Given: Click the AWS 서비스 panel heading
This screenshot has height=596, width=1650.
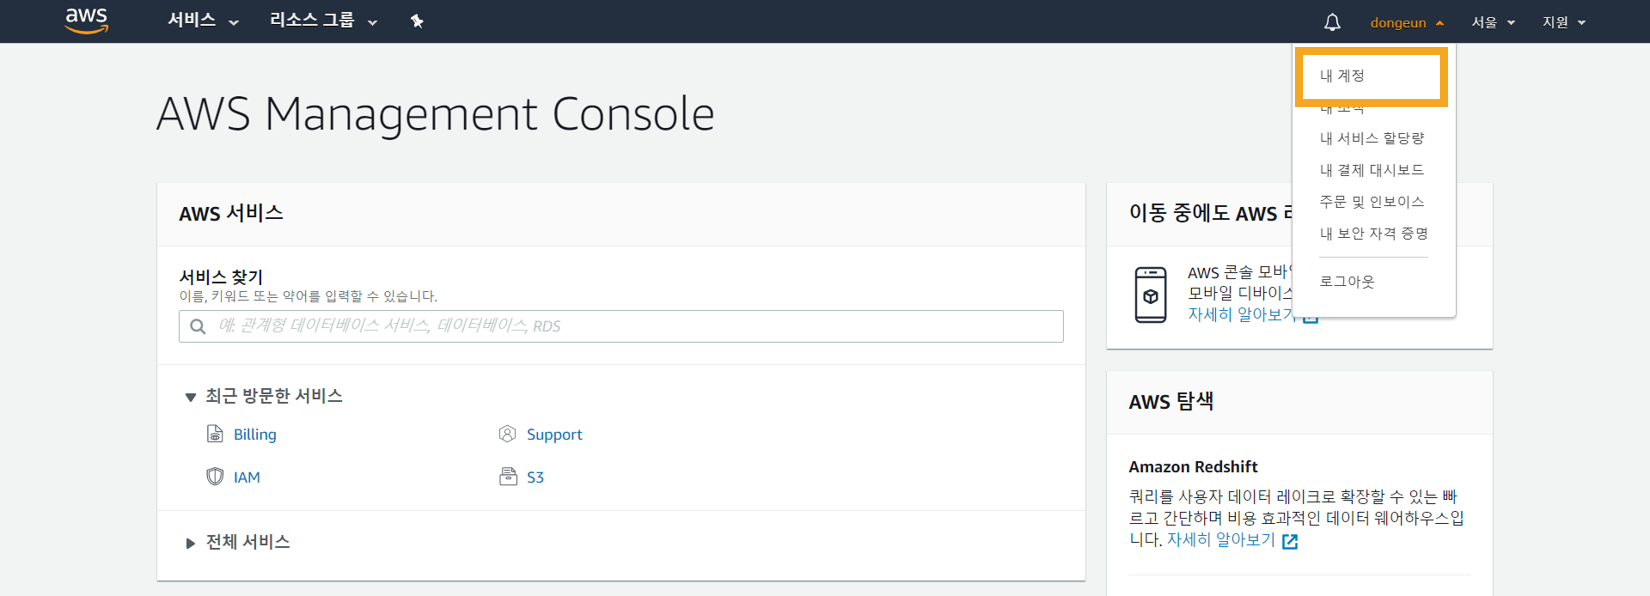Looking at the screenshot, I should pos(231,213).
